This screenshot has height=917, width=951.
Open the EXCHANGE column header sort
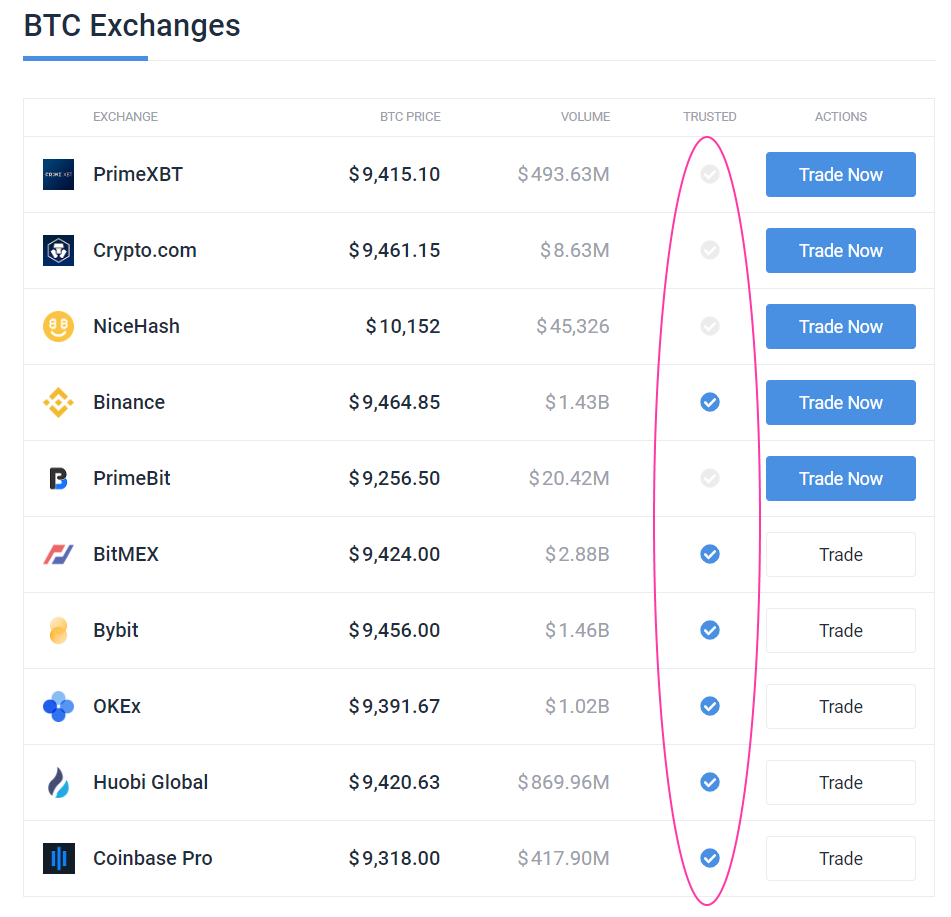coord(125,117)
